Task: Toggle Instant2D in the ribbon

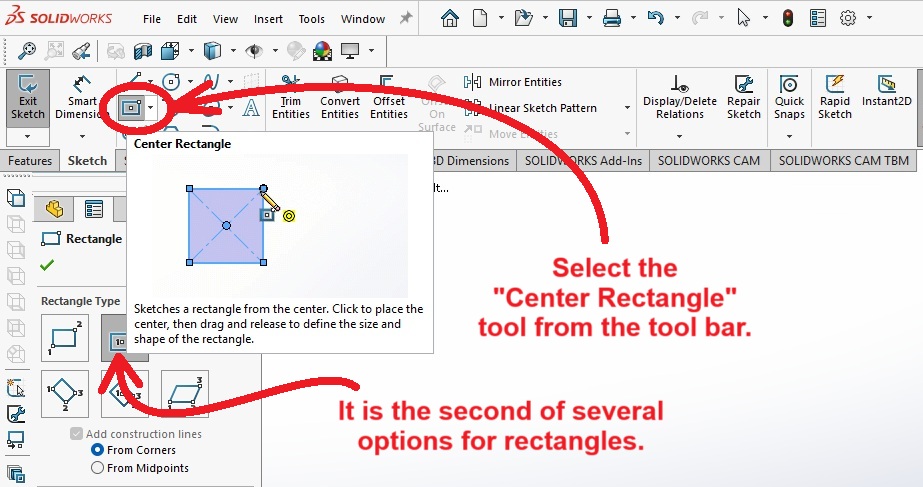Action: pyautogui.click(x=885, y=98)
